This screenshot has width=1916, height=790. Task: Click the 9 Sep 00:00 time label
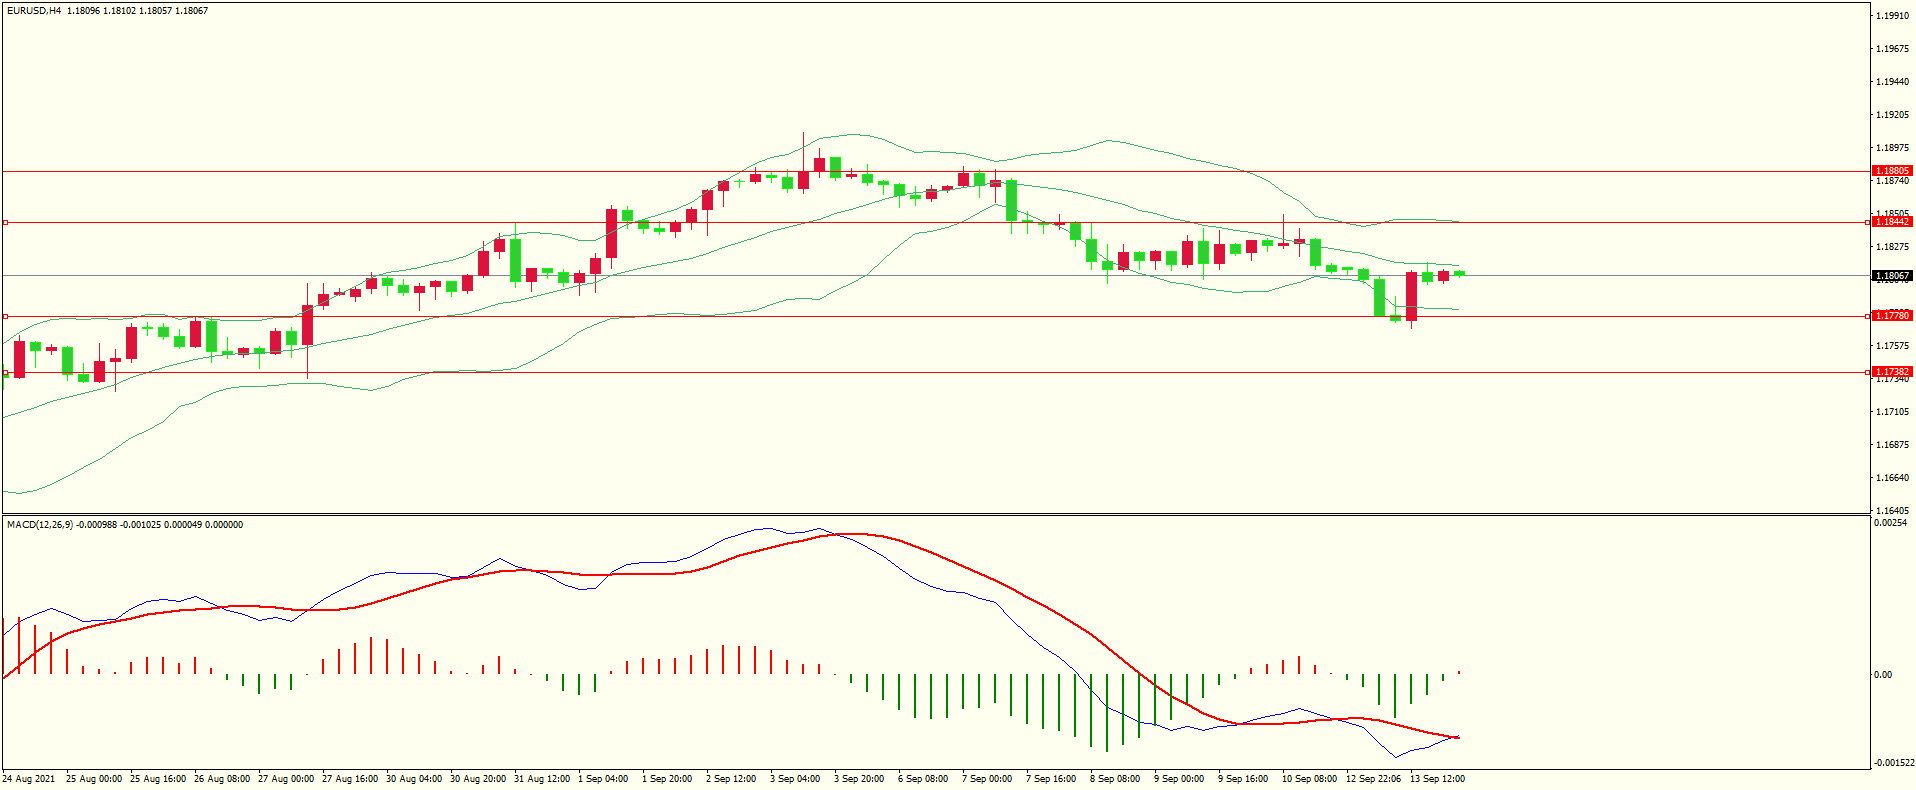pos(1179,779)
